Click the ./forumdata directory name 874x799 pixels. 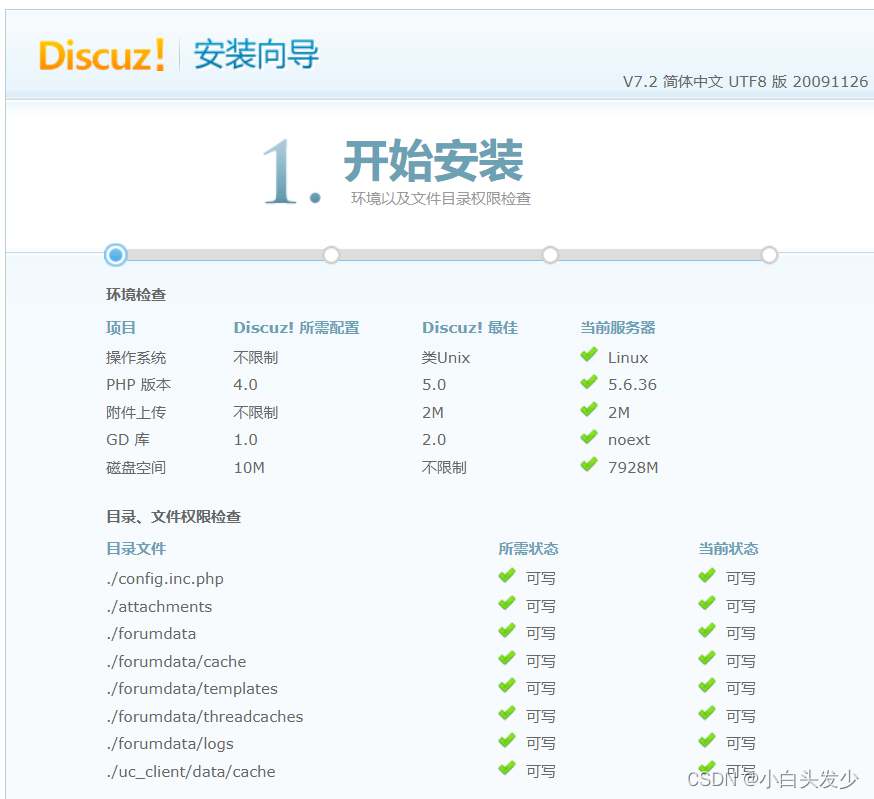click(x=151, y=634)
